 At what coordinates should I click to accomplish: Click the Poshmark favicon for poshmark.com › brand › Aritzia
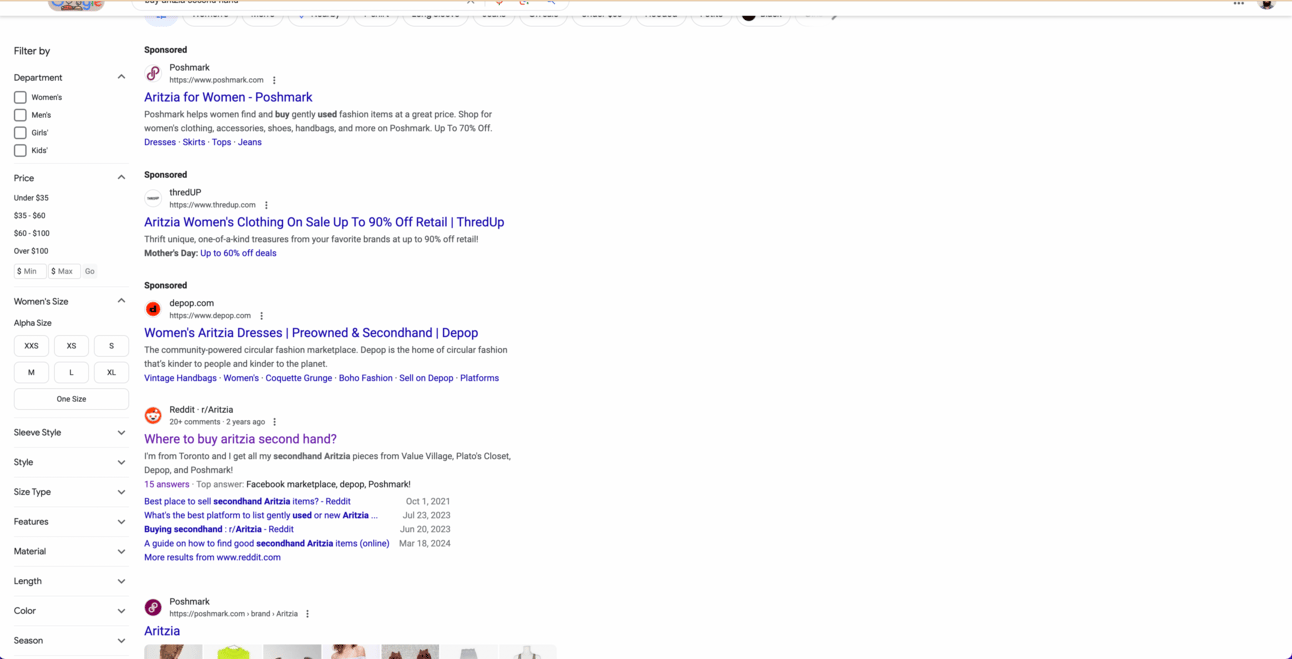(153, 607)
